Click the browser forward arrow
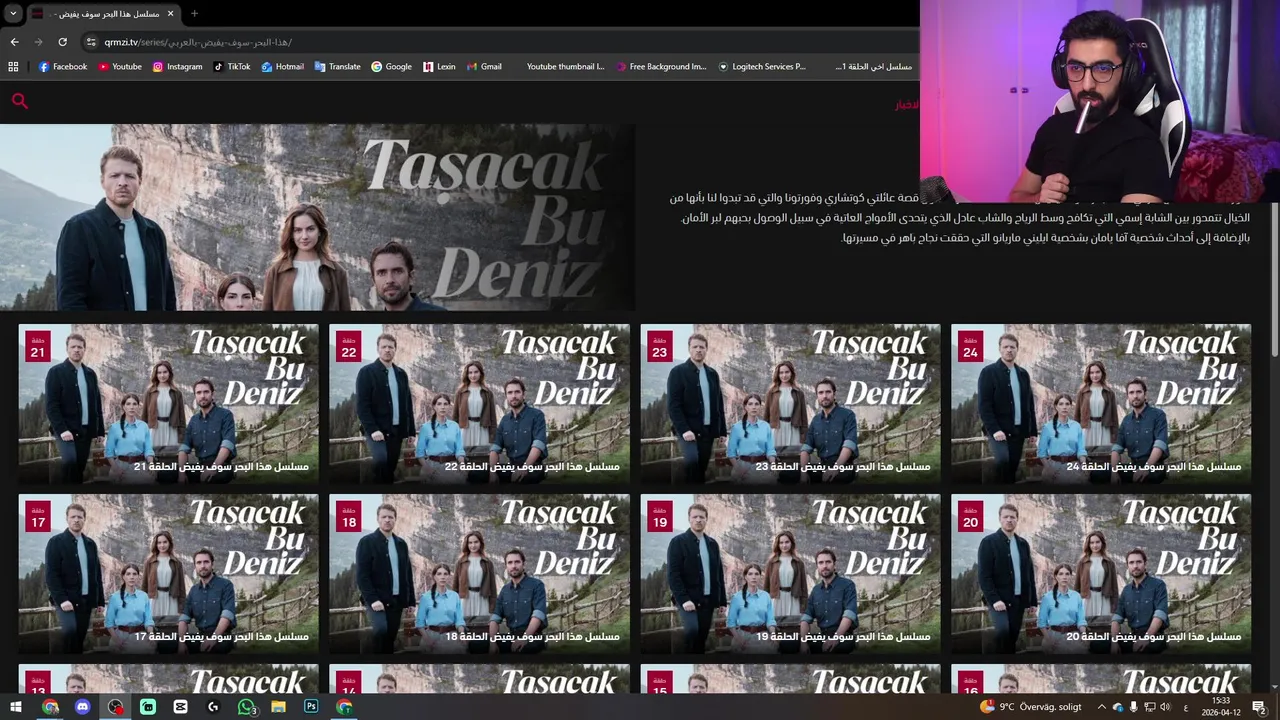The width and height of the screenshot is (1280, 720). pos(38,42)
